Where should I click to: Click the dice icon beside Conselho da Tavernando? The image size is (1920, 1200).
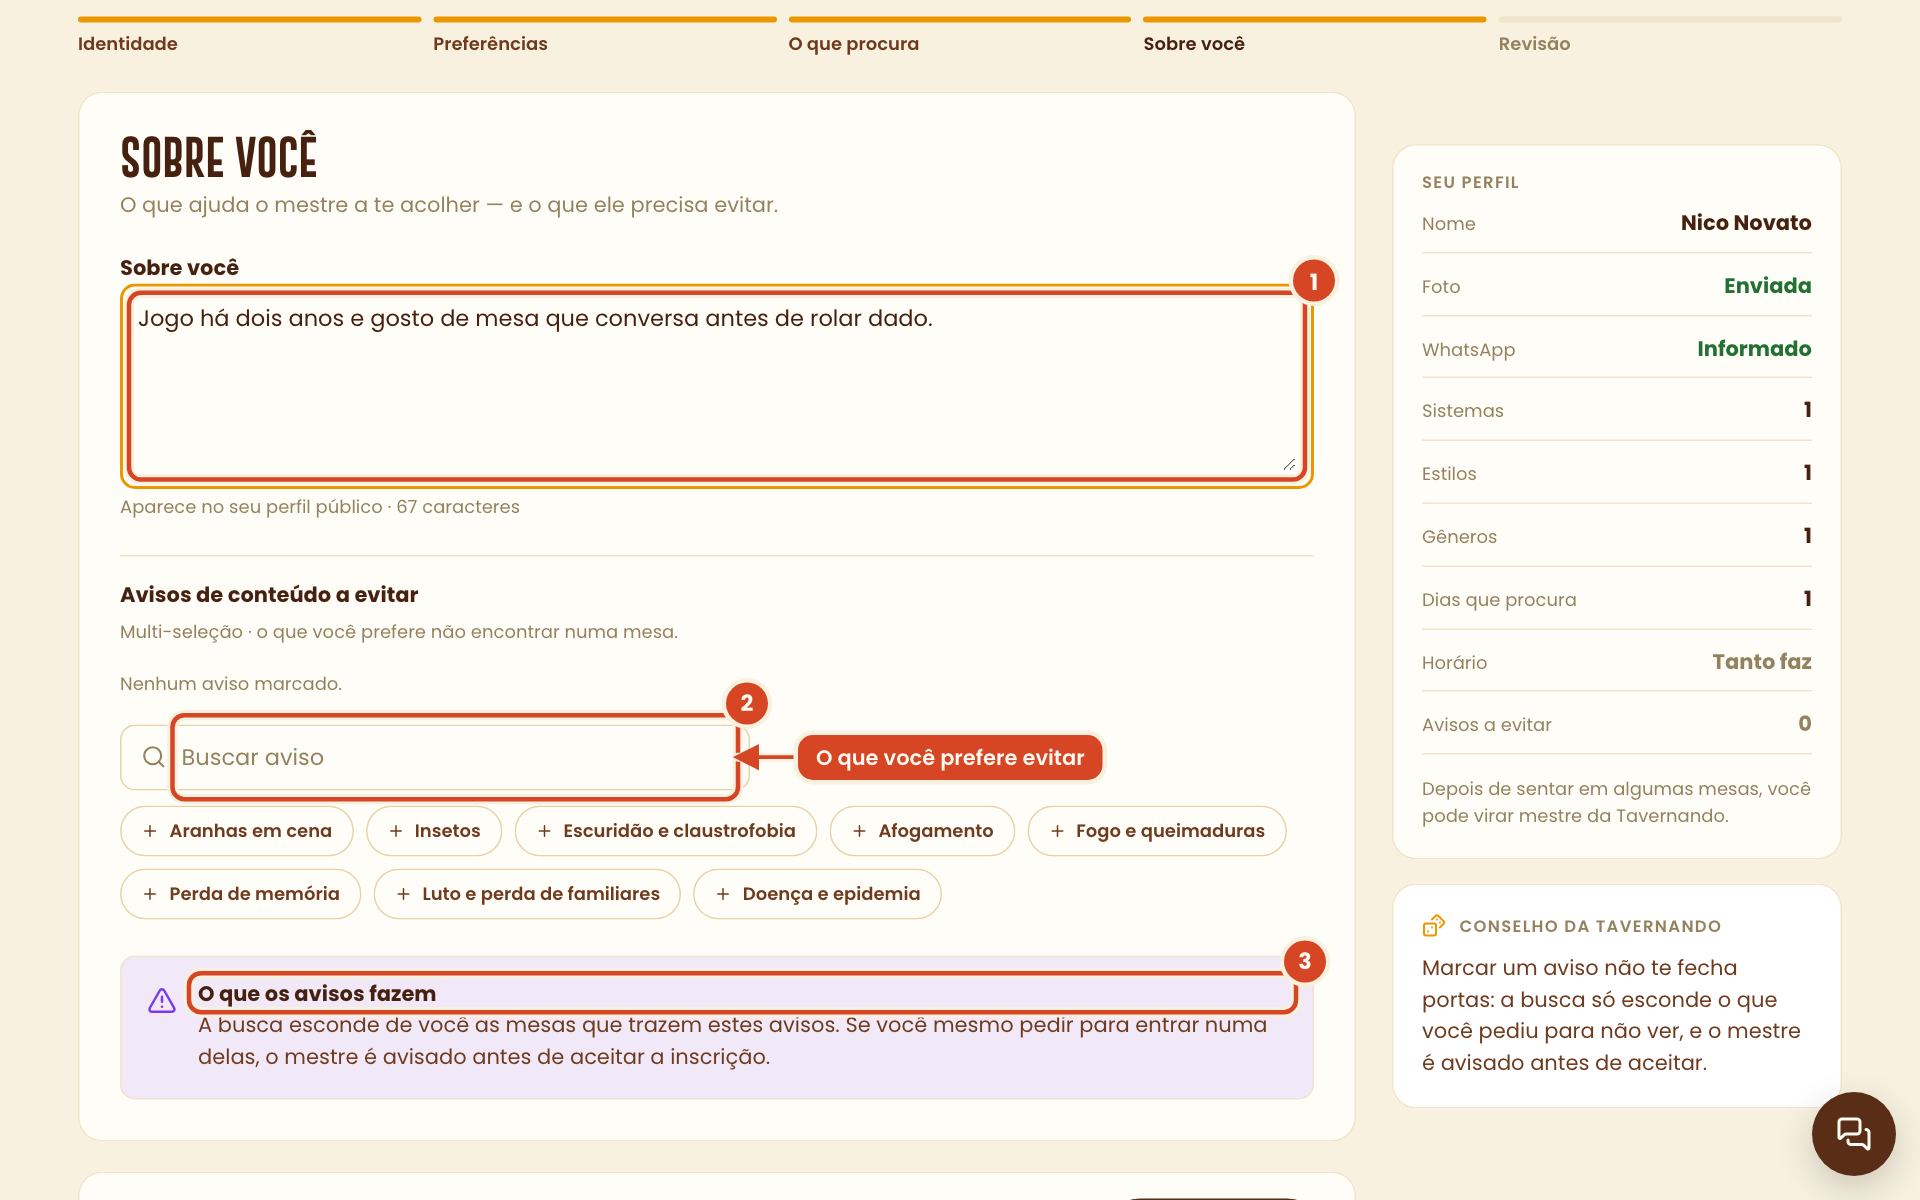(x=1434, y=926)
